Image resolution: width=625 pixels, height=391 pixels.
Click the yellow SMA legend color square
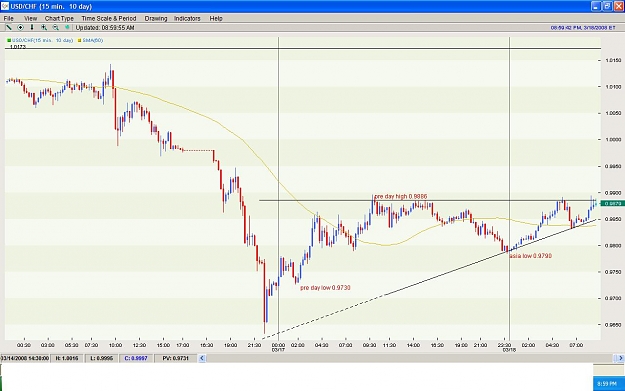click(x=79, y=40)
